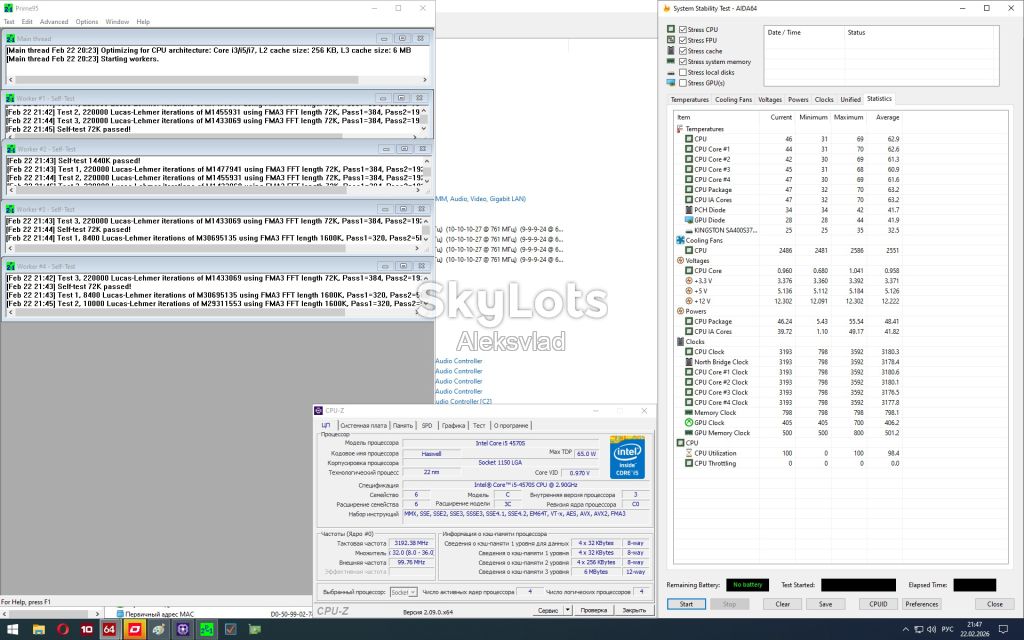Open the Options menu in Prime95
This screenshot has width=1024, height=640.
tap(87, 22)
